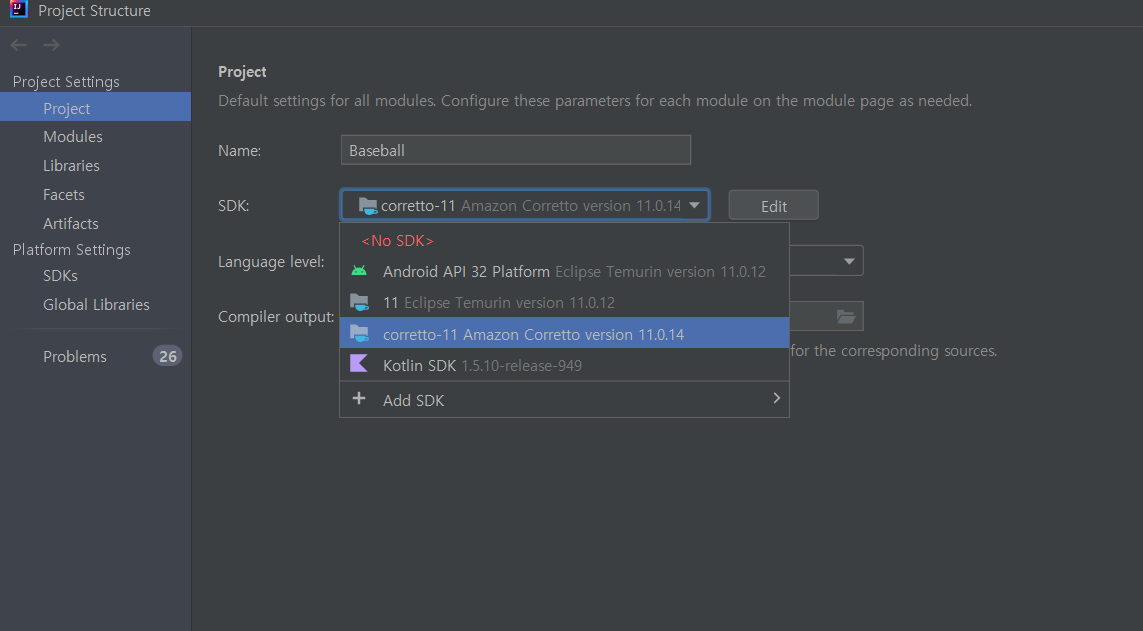Open the Add SDK menu entry
This screenshot has width=1143, height=631.
tap(564, 399)
